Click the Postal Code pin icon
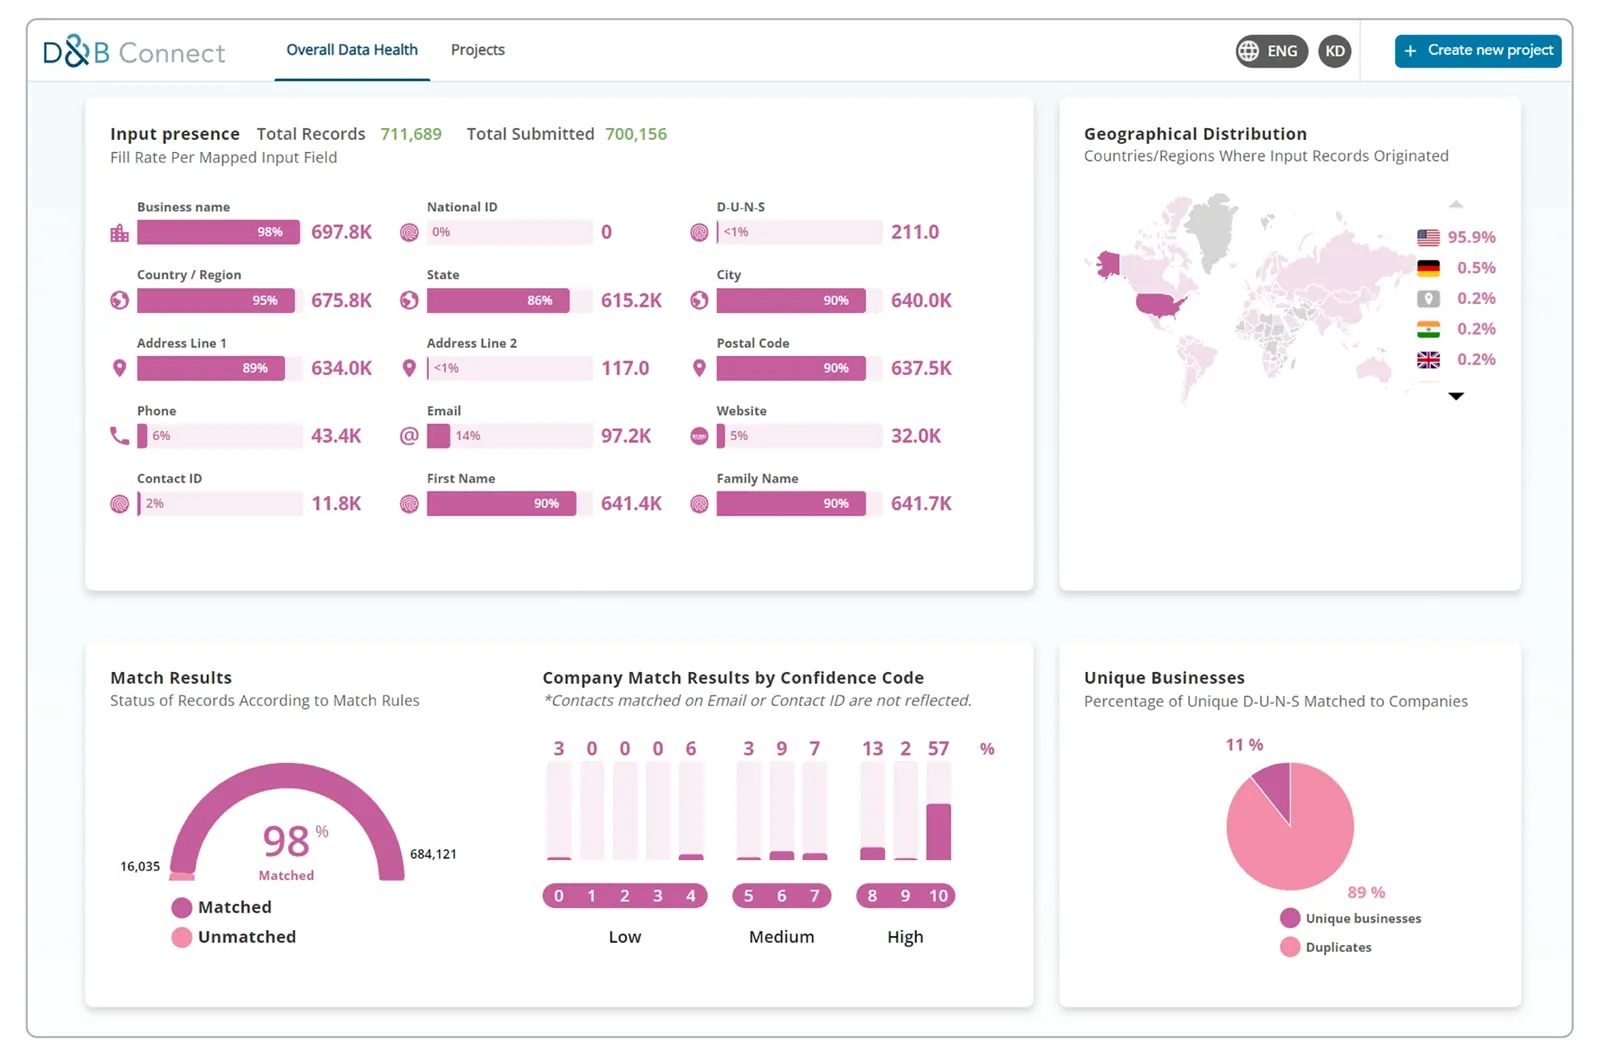Viewport: 1600px width, 1056px height. click(x=699, y=368)
